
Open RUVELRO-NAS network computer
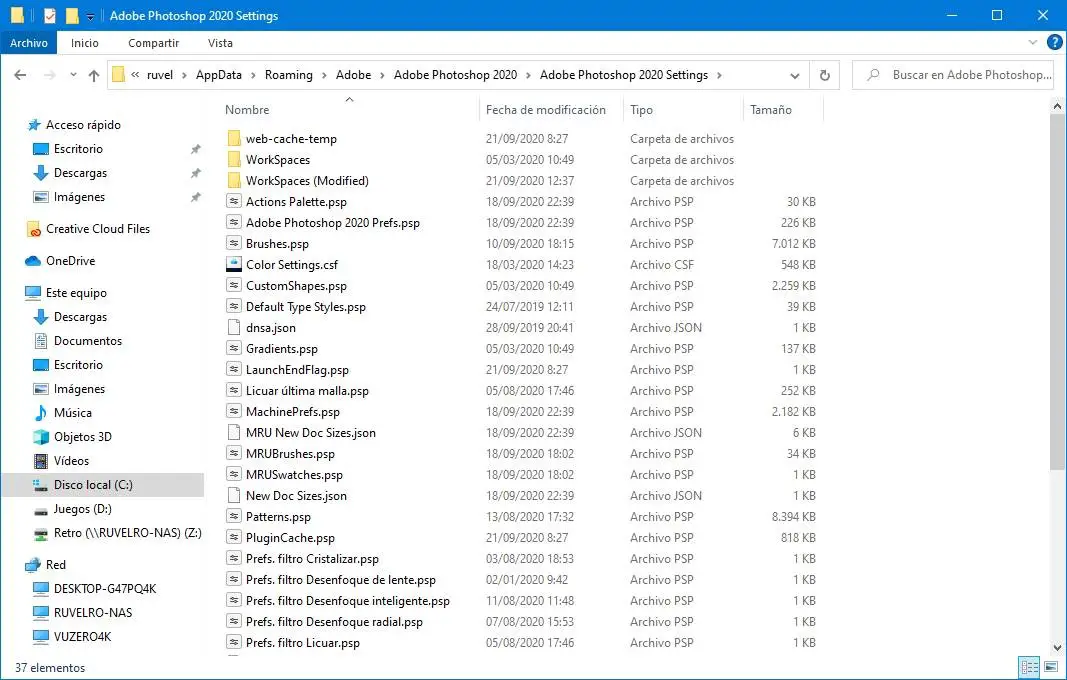pos(93,613)
